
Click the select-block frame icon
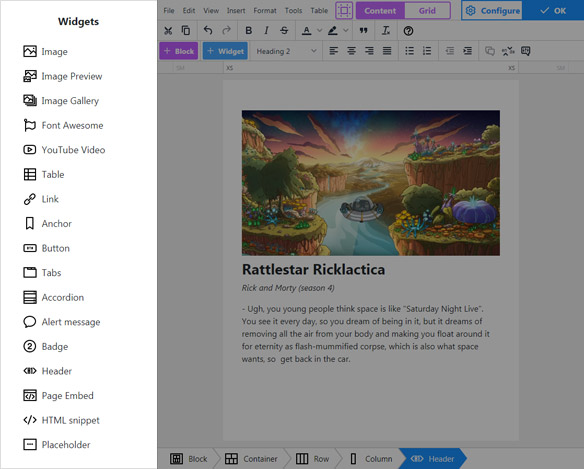(344, 10)
